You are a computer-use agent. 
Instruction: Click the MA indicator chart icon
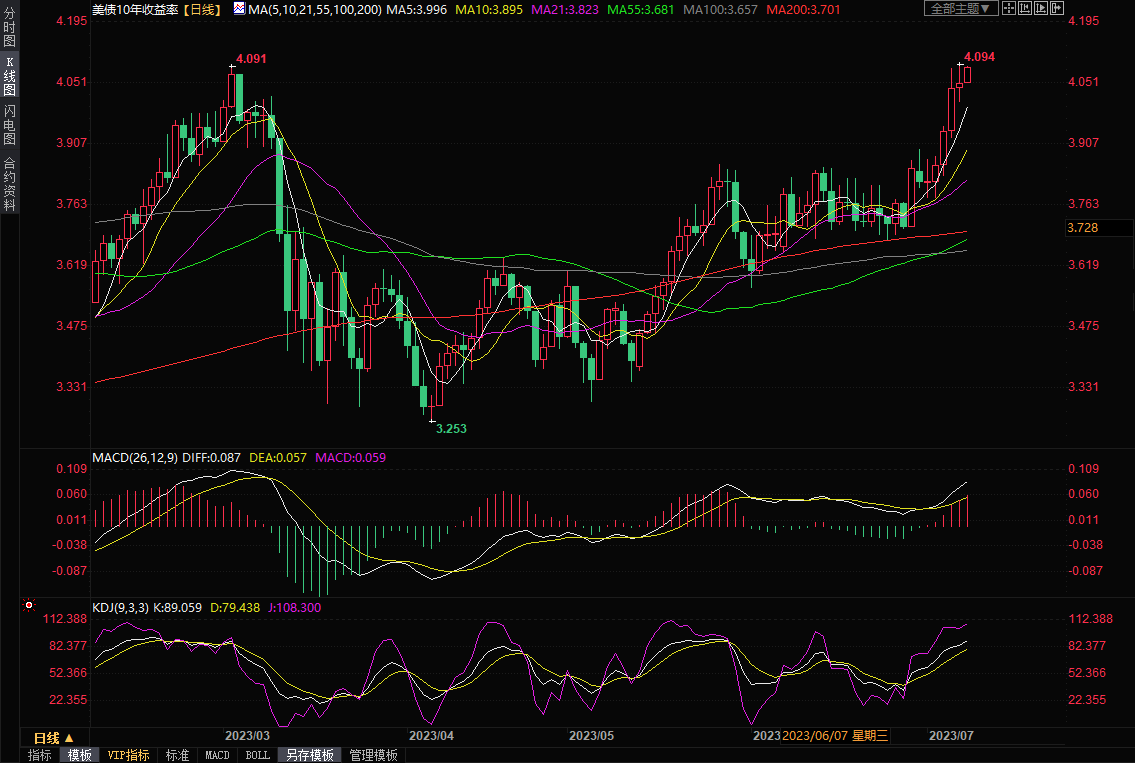(238, 9)
